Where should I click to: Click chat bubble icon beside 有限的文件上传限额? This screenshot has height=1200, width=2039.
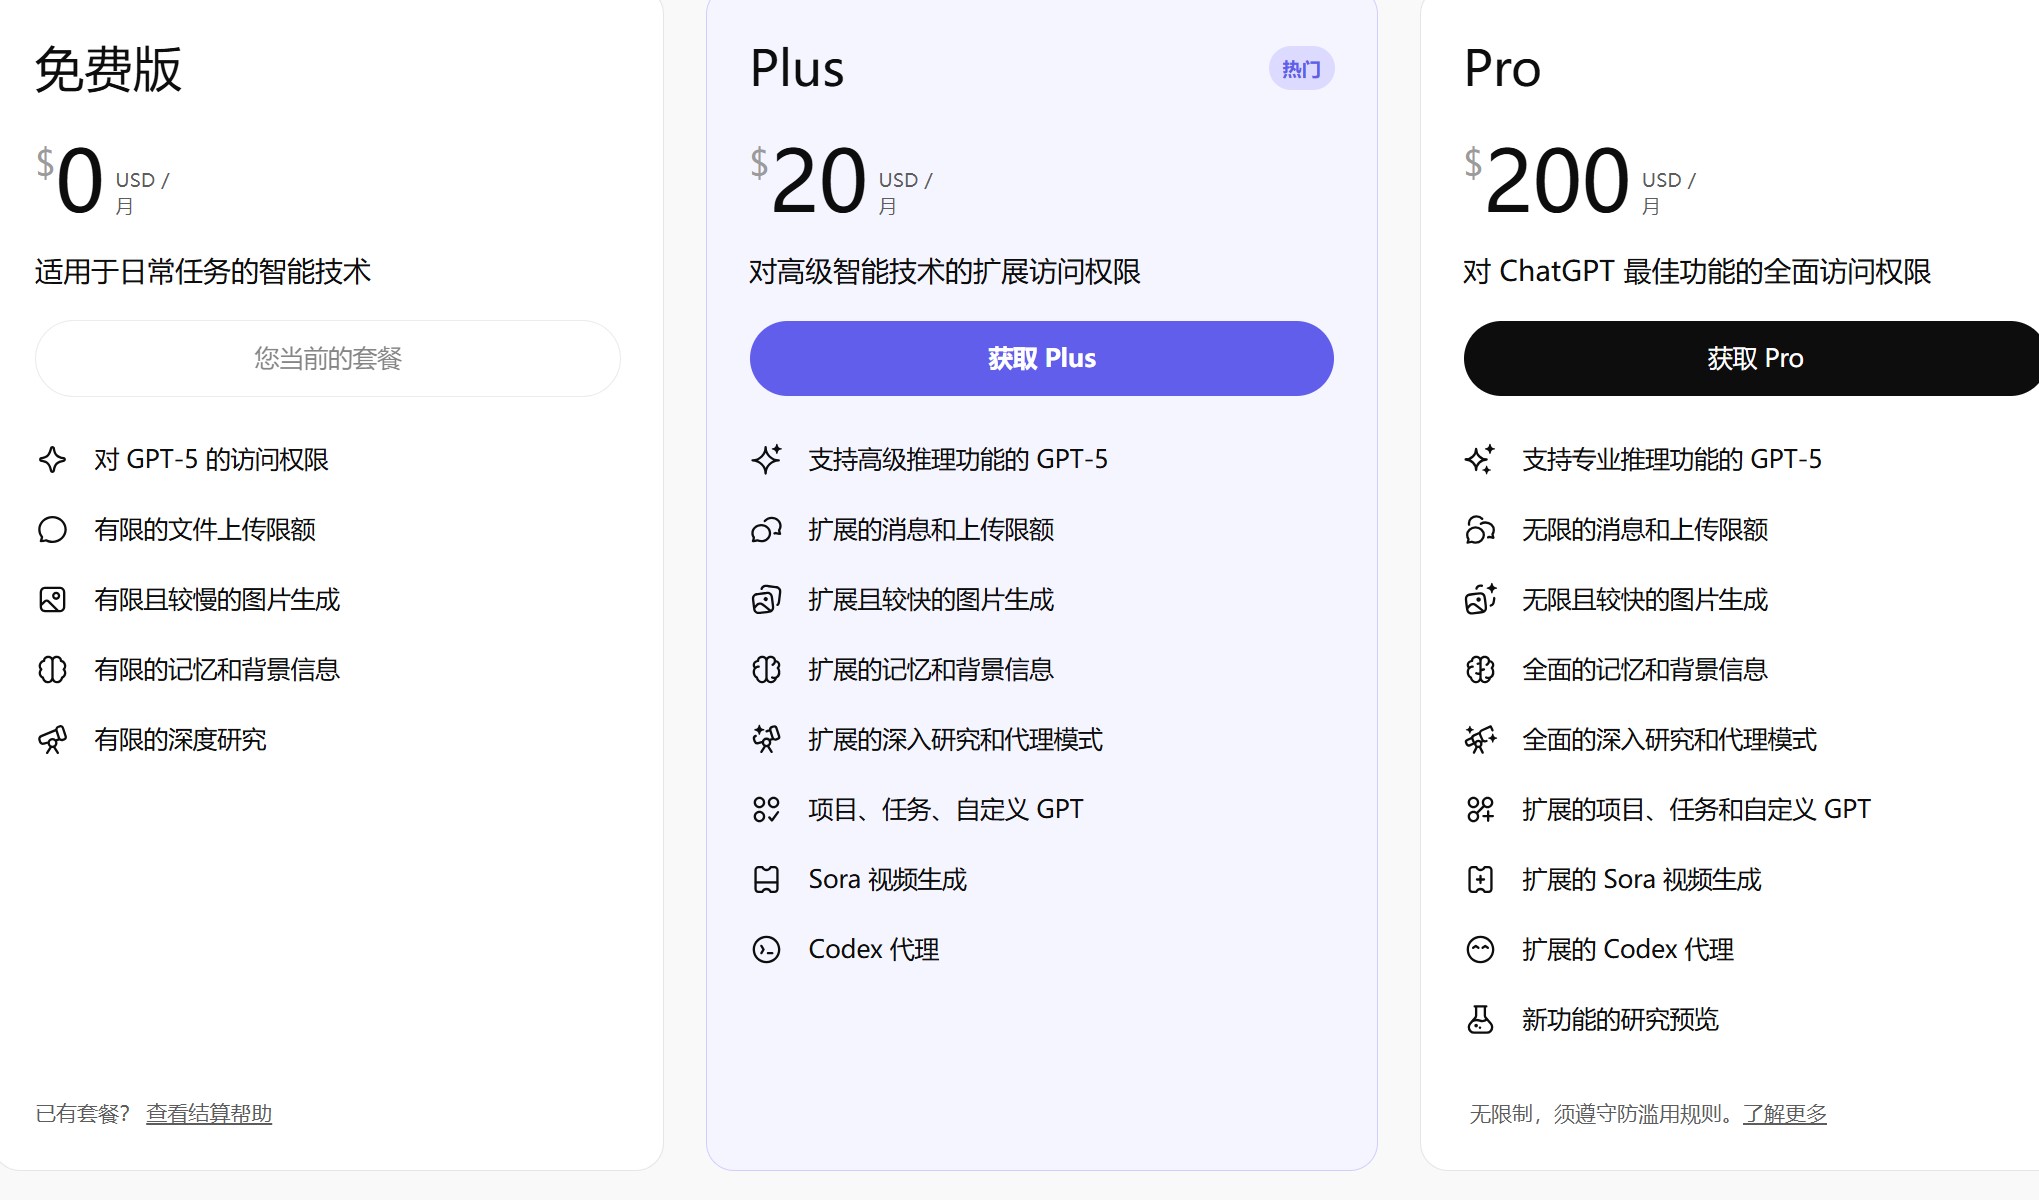[x=52, y=529]
